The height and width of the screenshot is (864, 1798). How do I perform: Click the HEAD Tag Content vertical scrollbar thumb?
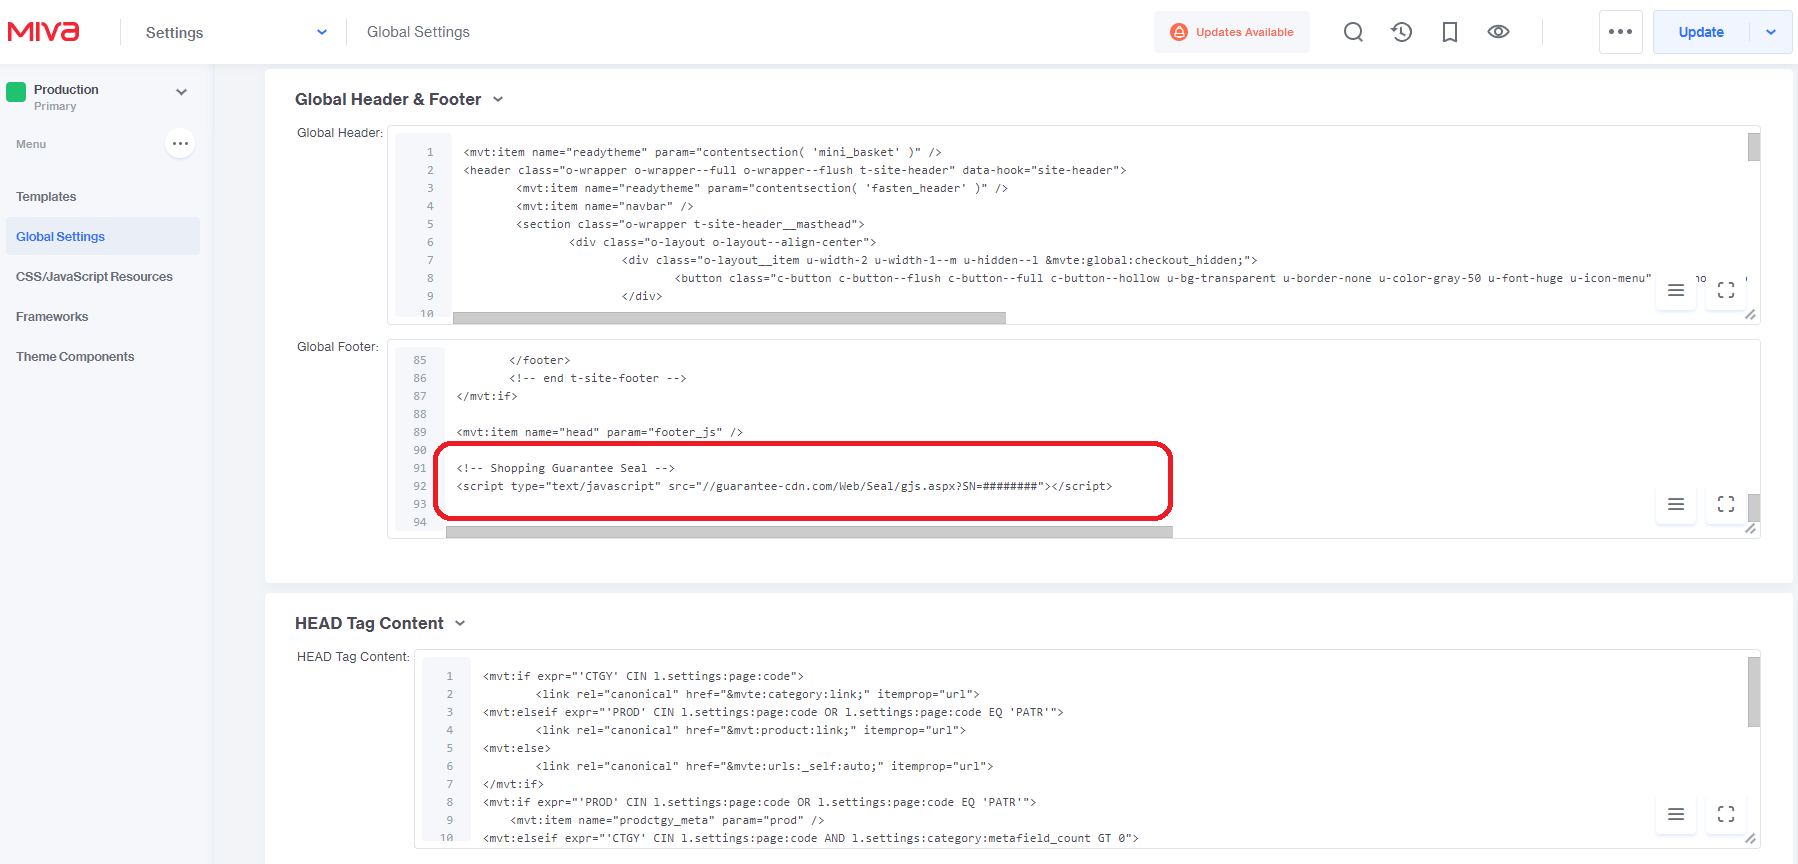pyautogui.click(x=1754, y=692)
